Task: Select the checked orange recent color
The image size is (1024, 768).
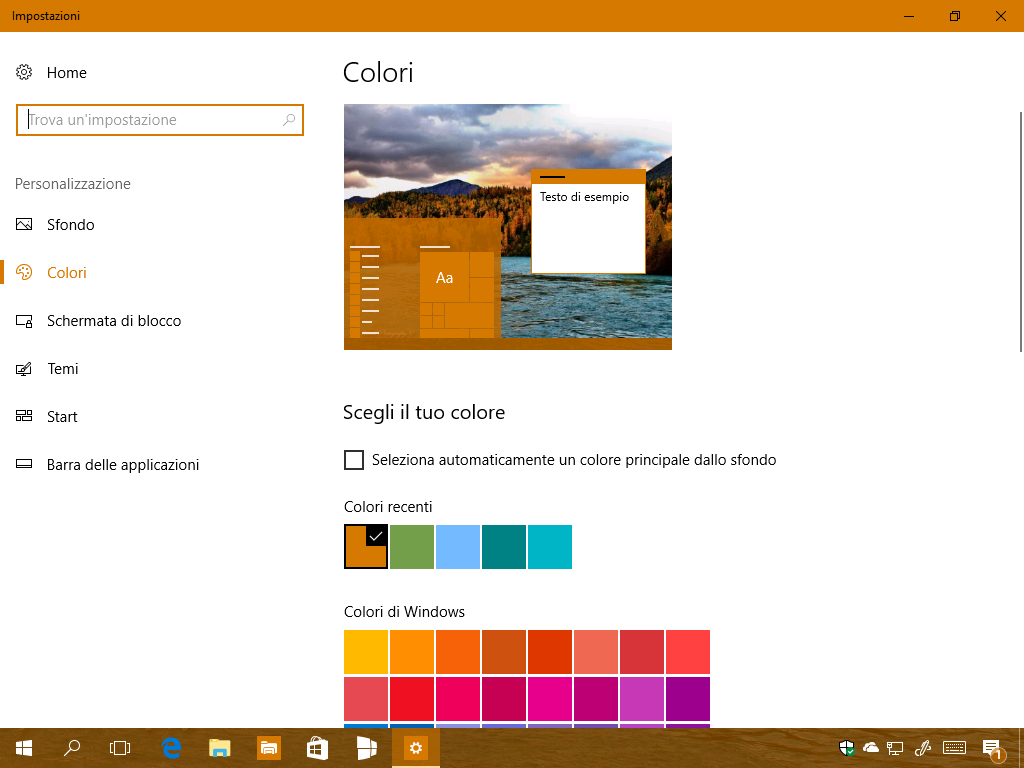Action: tap(366, 547)
